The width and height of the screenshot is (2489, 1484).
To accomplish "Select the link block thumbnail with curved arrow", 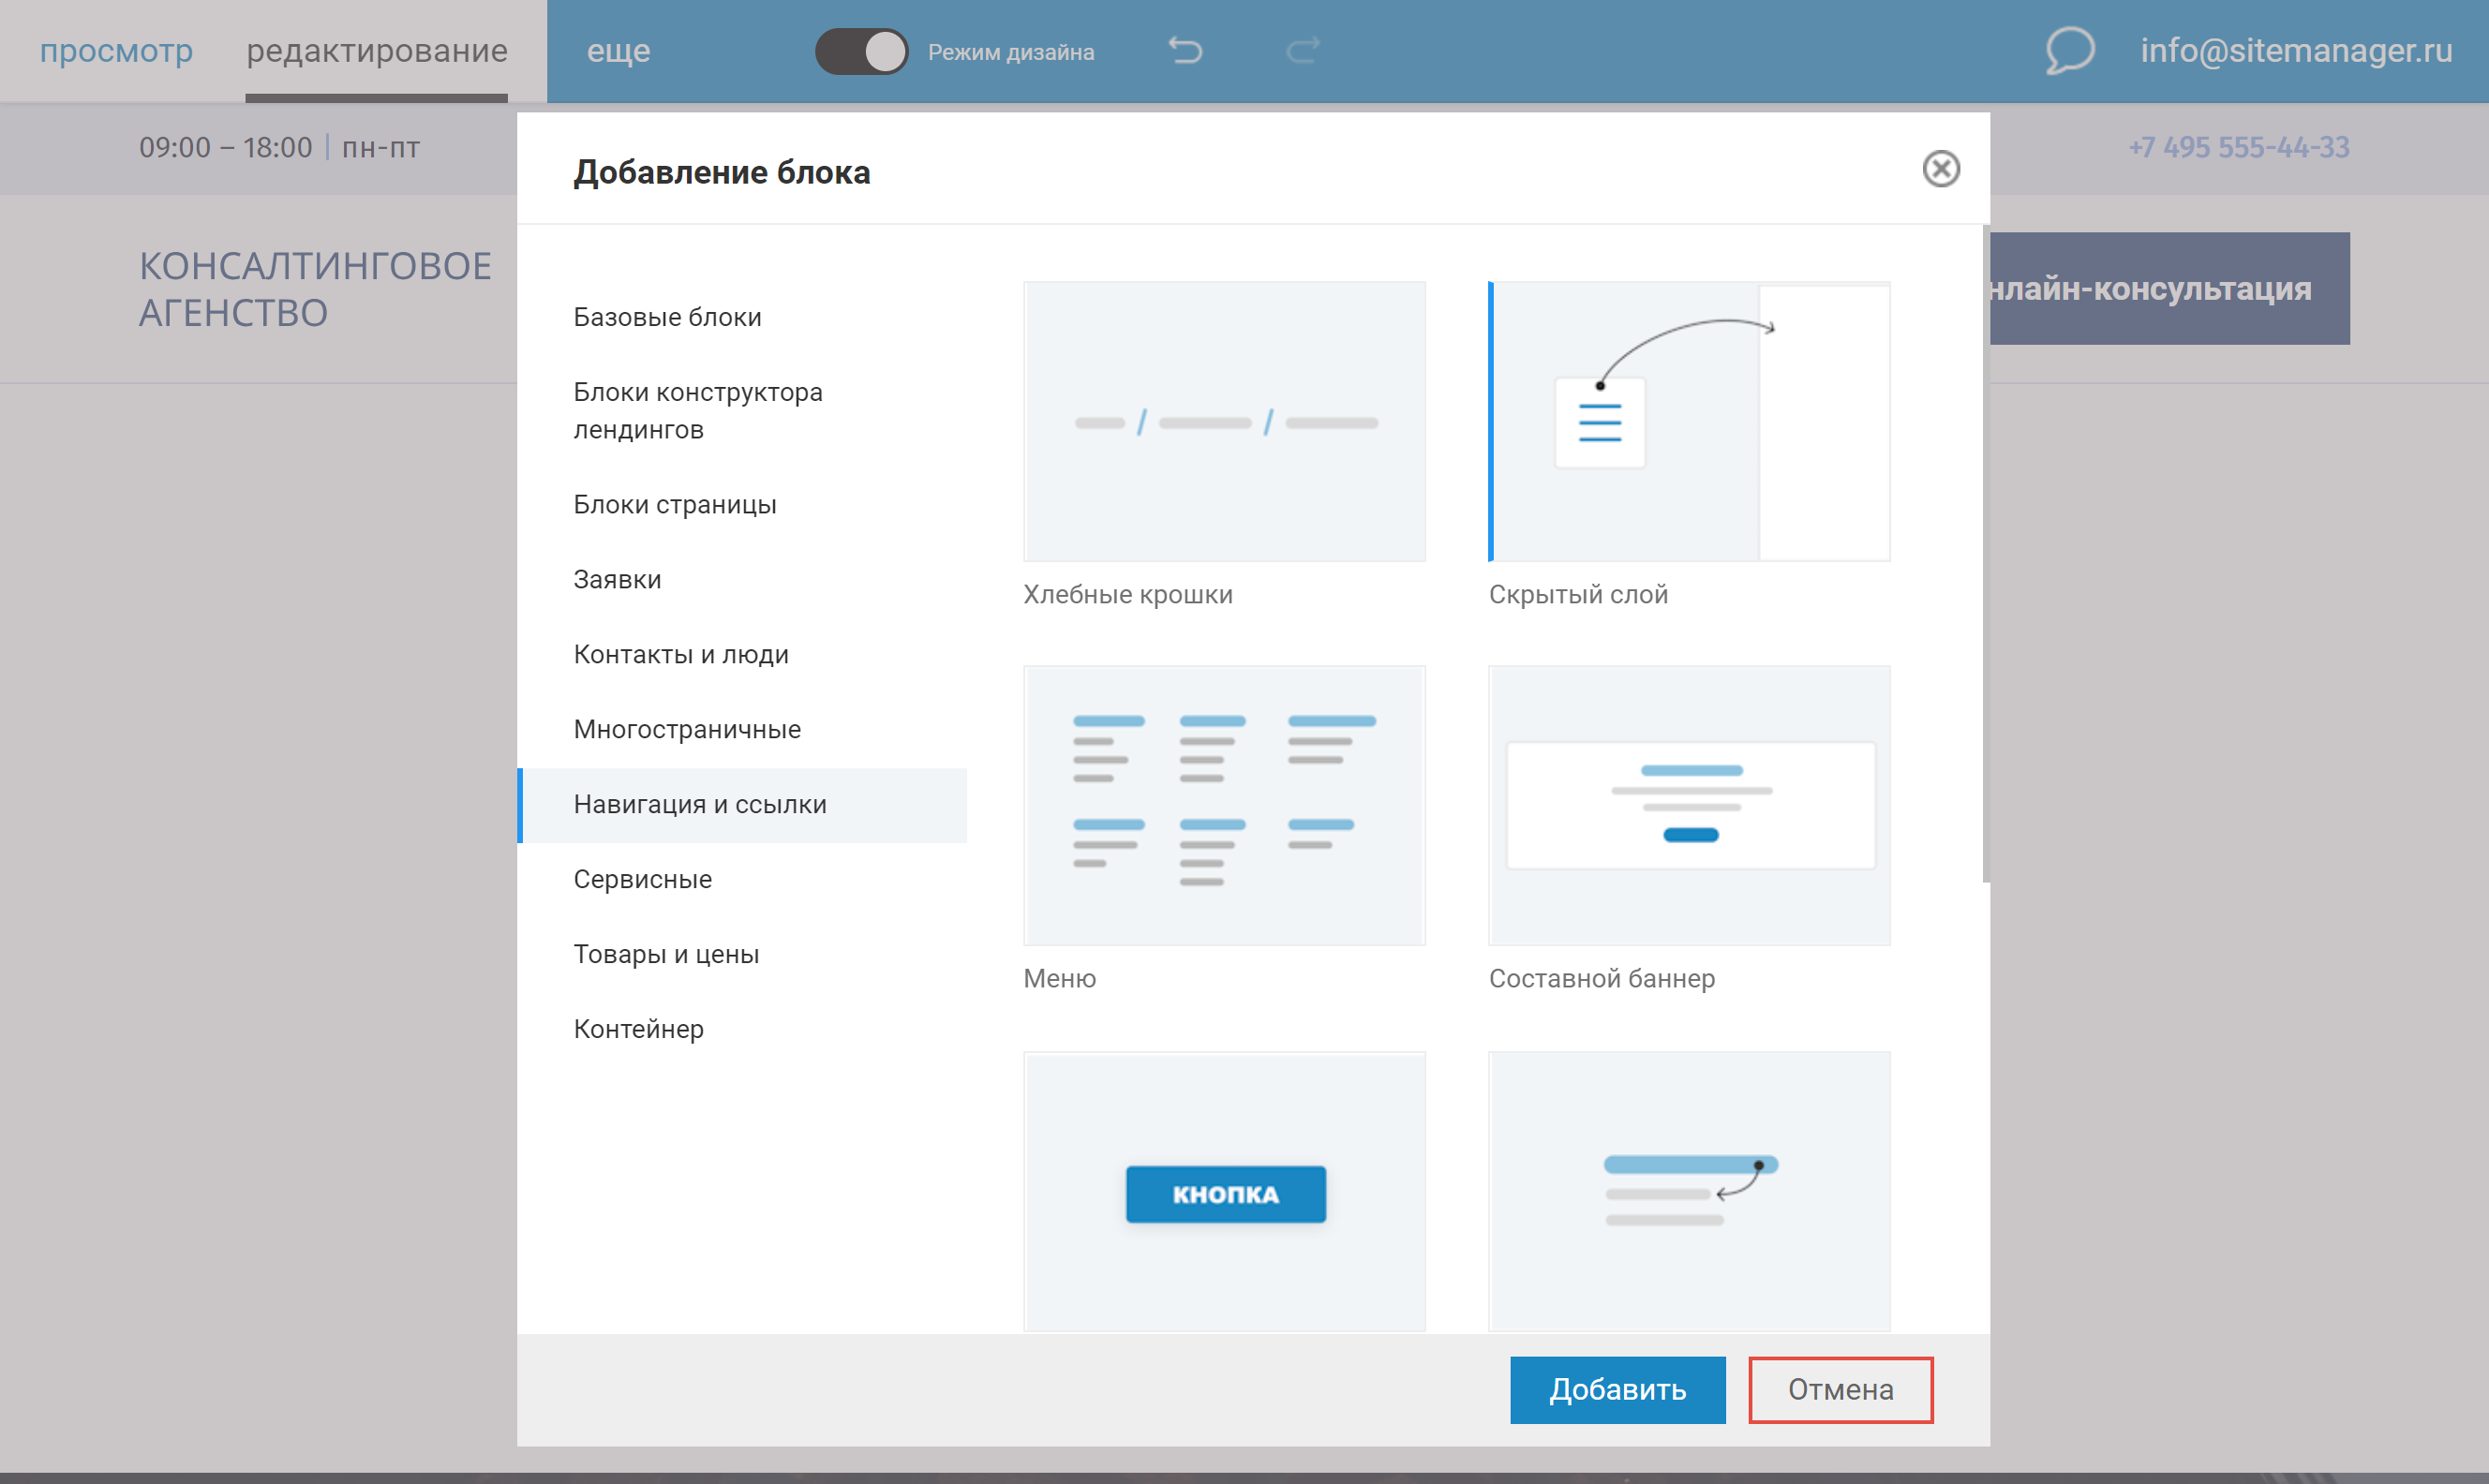I will 1688,1190.
